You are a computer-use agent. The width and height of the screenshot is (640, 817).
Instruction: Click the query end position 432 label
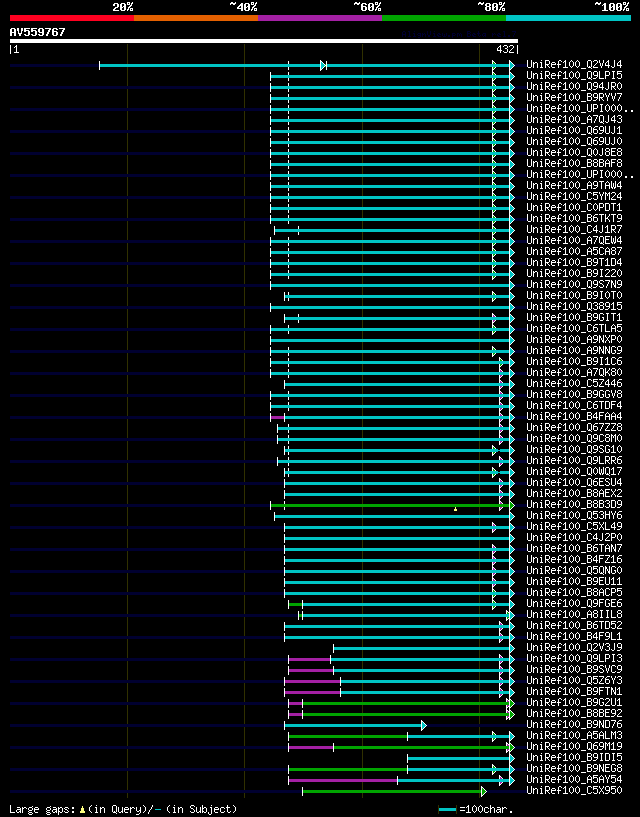(x=505, y=49)
